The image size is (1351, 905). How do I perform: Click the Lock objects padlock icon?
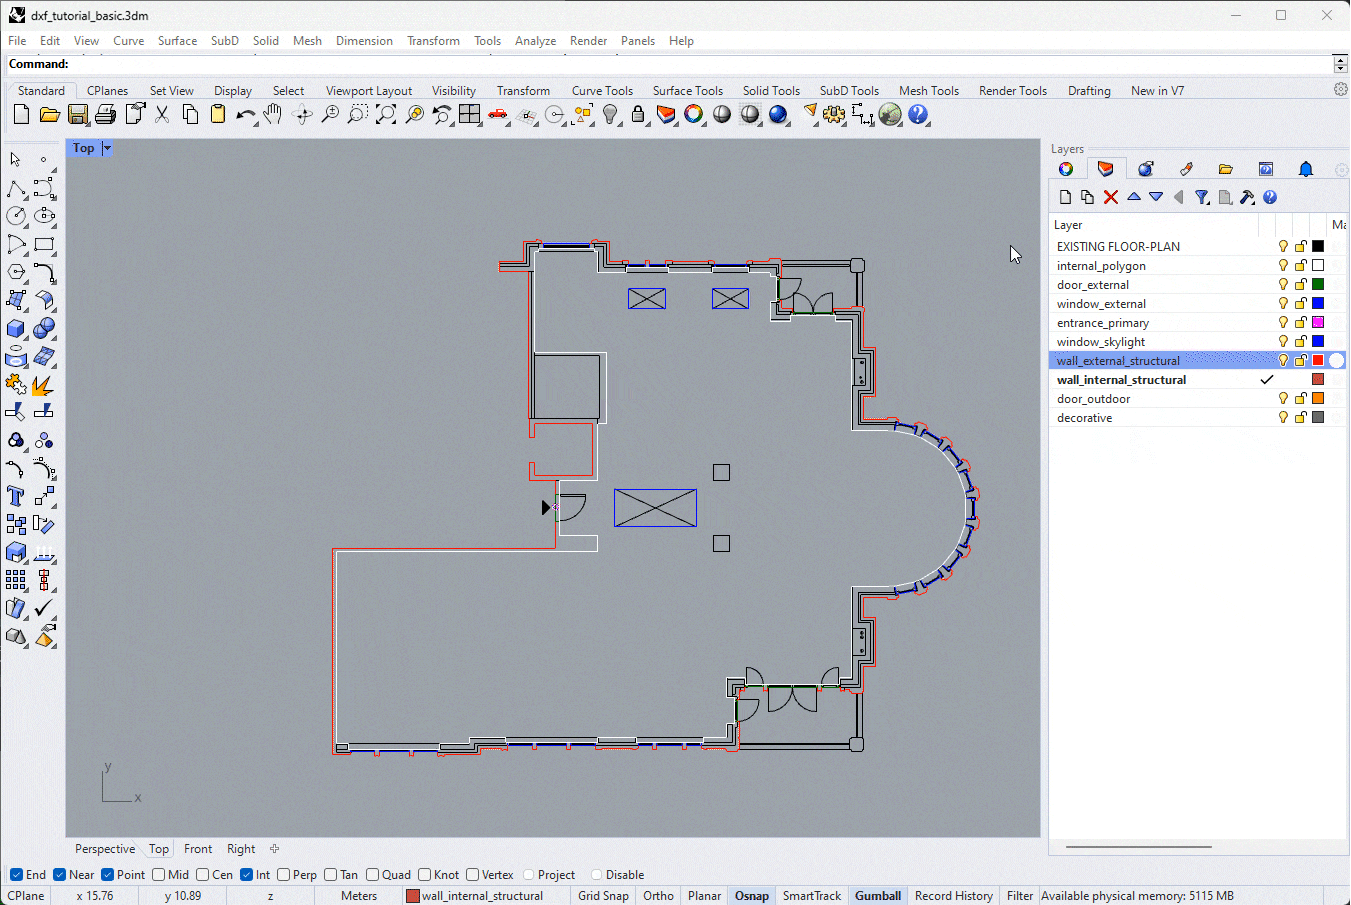tap(638, 115)
